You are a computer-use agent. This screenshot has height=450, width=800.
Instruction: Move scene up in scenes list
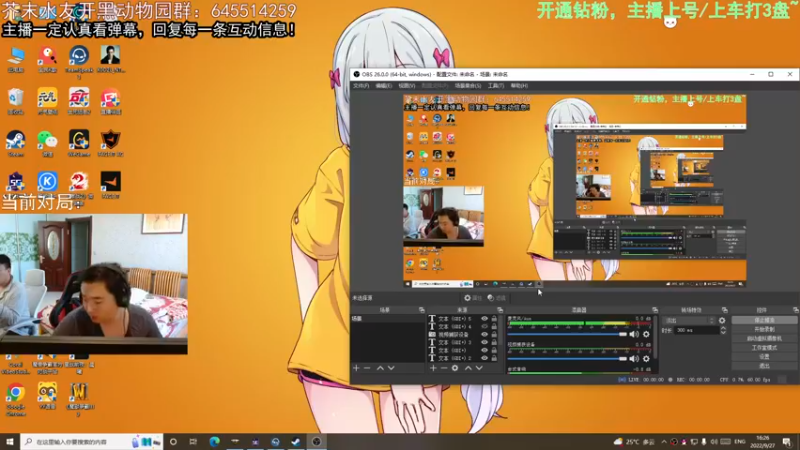(380, 368)
